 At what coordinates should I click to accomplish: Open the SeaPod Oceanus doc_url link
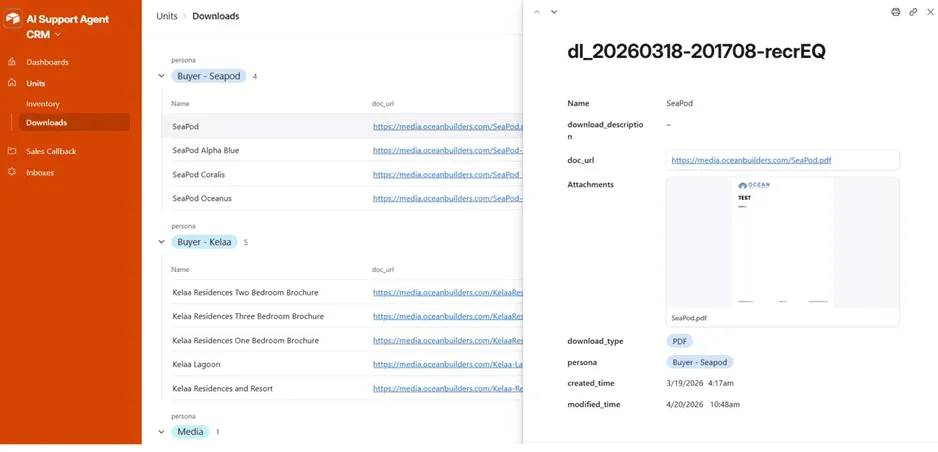448,198
